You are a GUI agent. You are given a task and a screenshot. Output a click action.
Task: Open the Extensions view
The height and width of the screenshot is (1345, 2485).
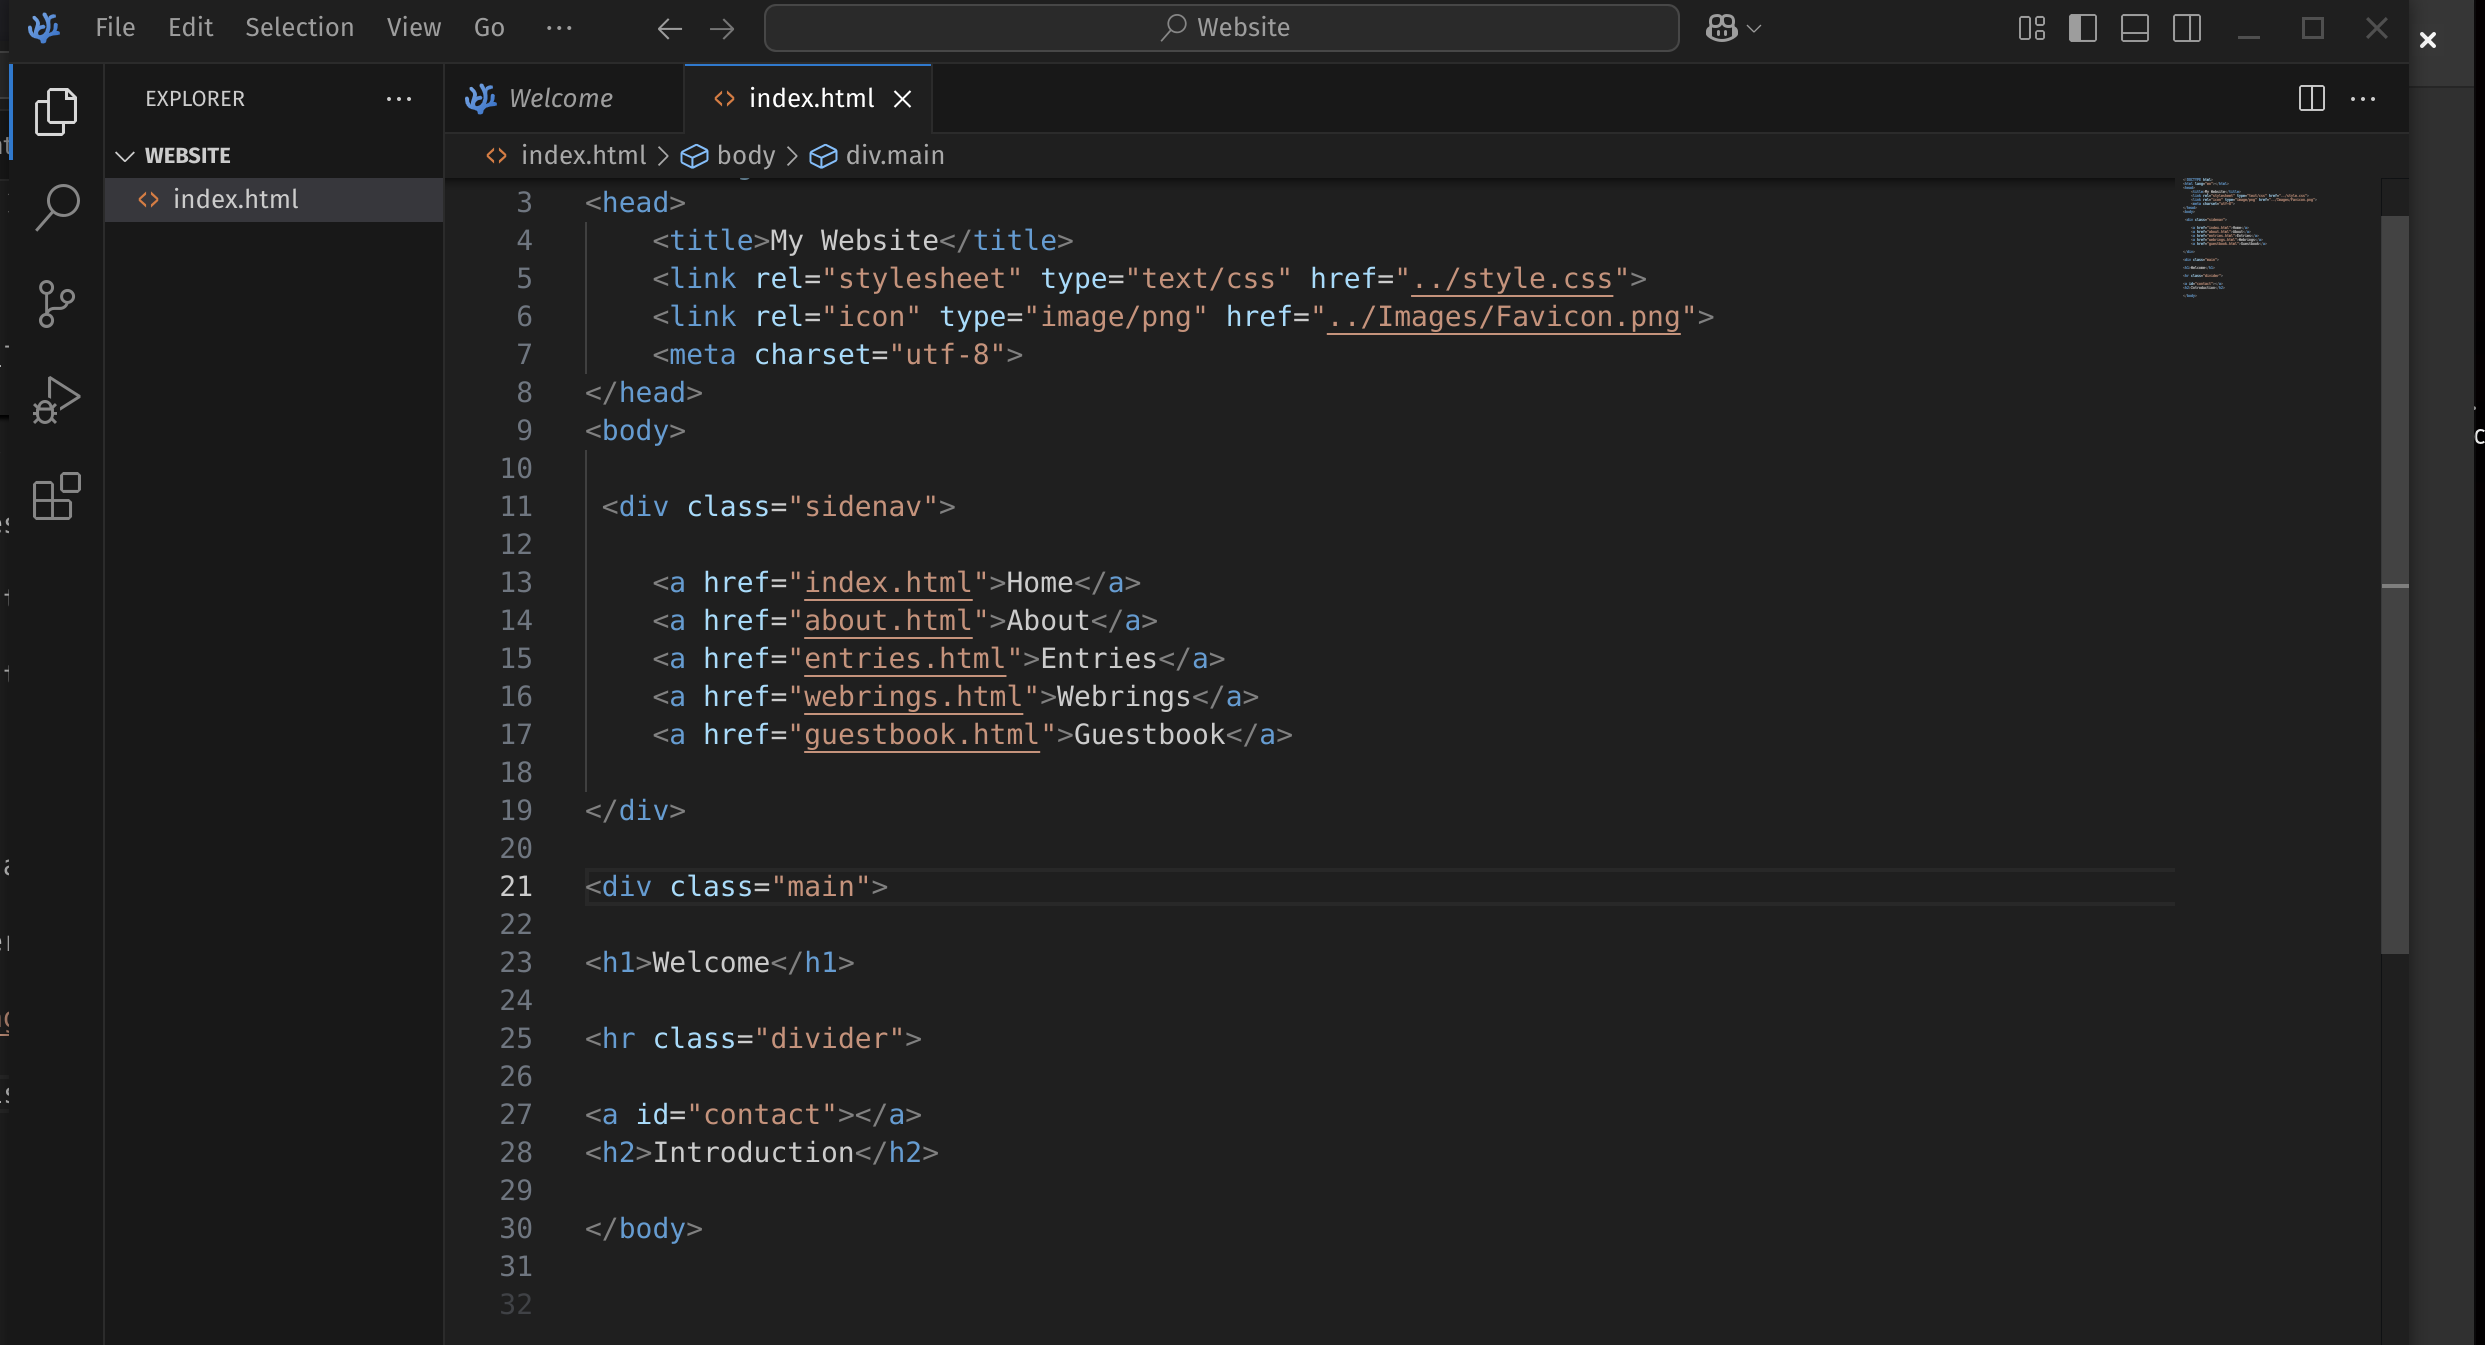tap(56, 496)
